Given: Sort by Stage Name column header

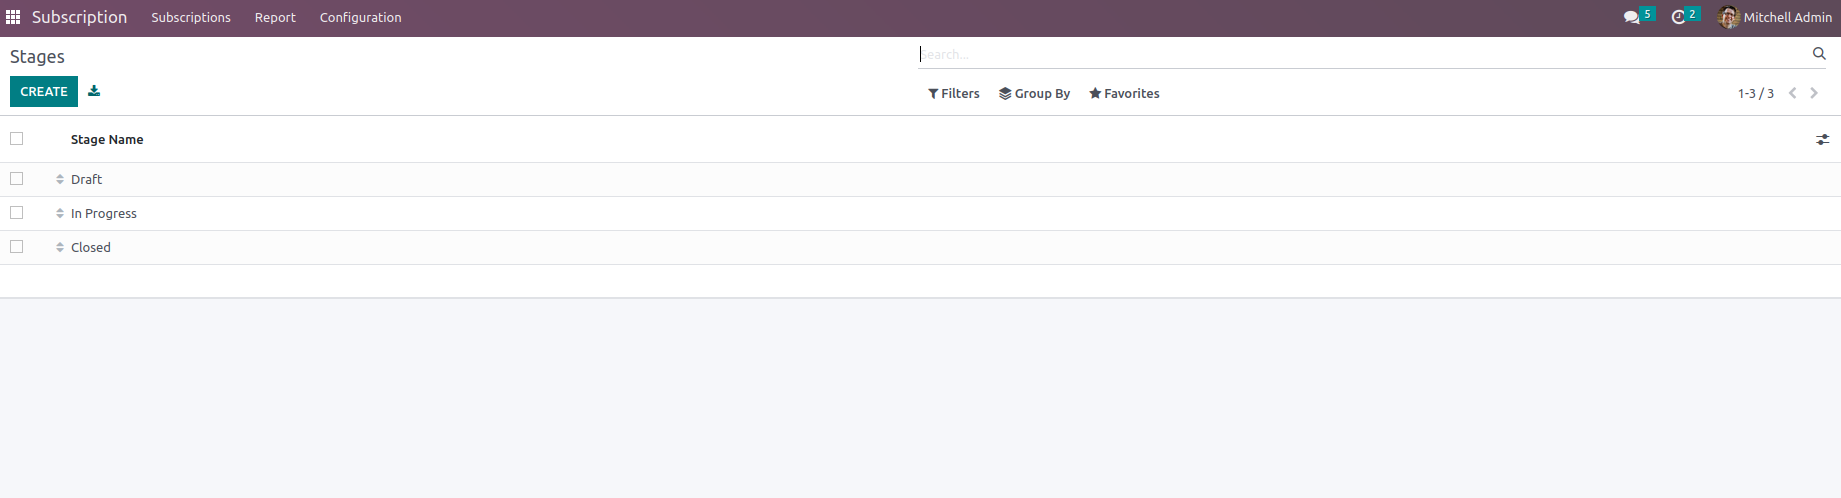Looking at the screenshot, I should 107,139.
